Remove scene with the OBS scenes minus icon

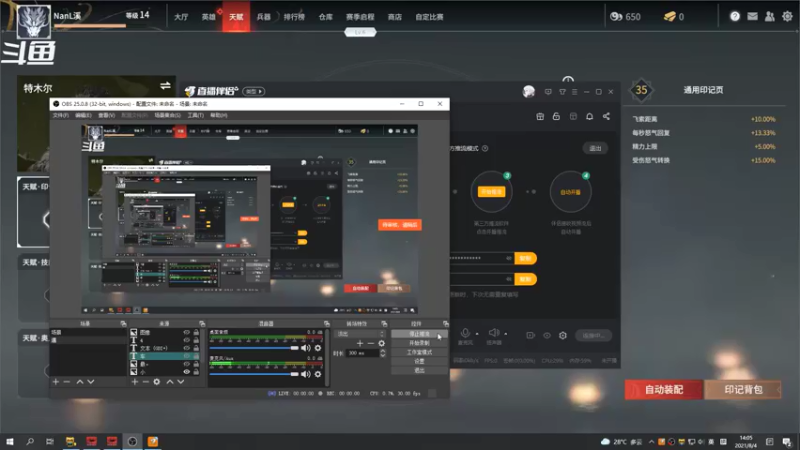tap(67, 382)
